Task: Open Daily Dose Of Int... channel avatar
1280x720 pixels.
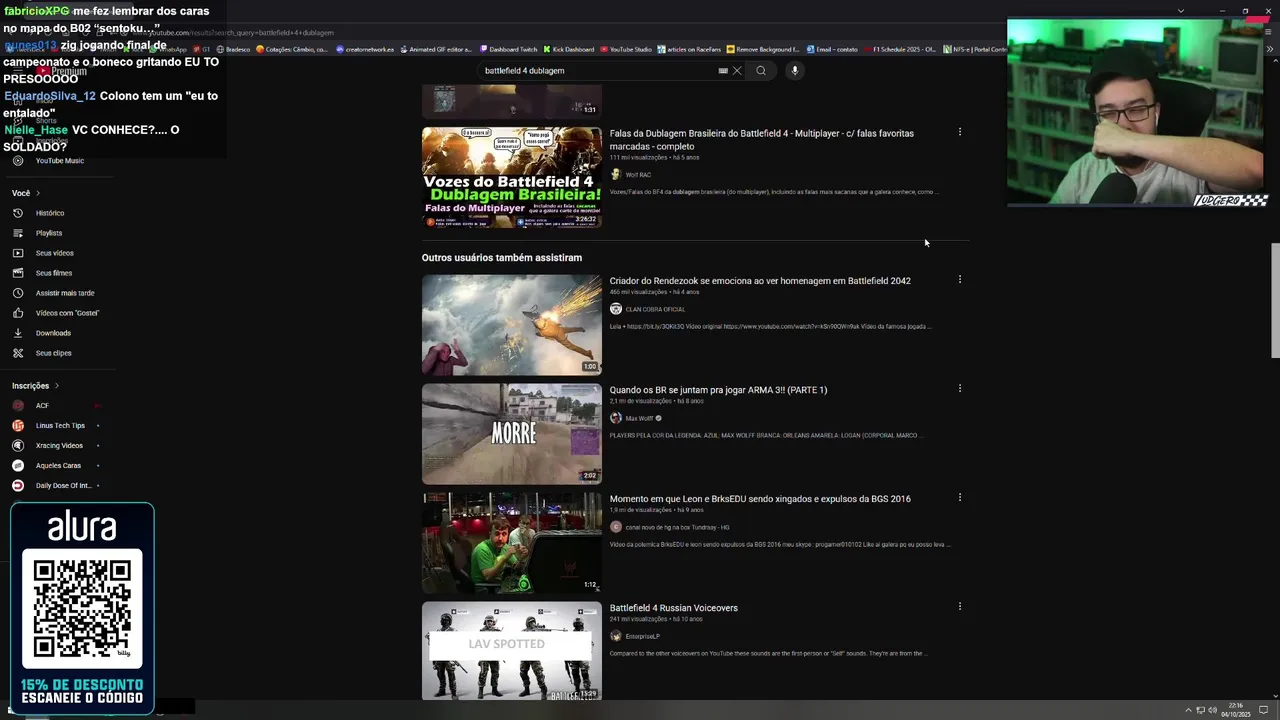Action: (x=18, y=486)
